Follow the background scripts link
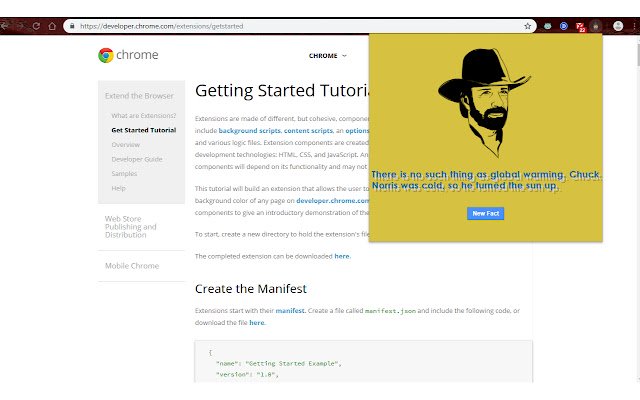 (249, 131)
